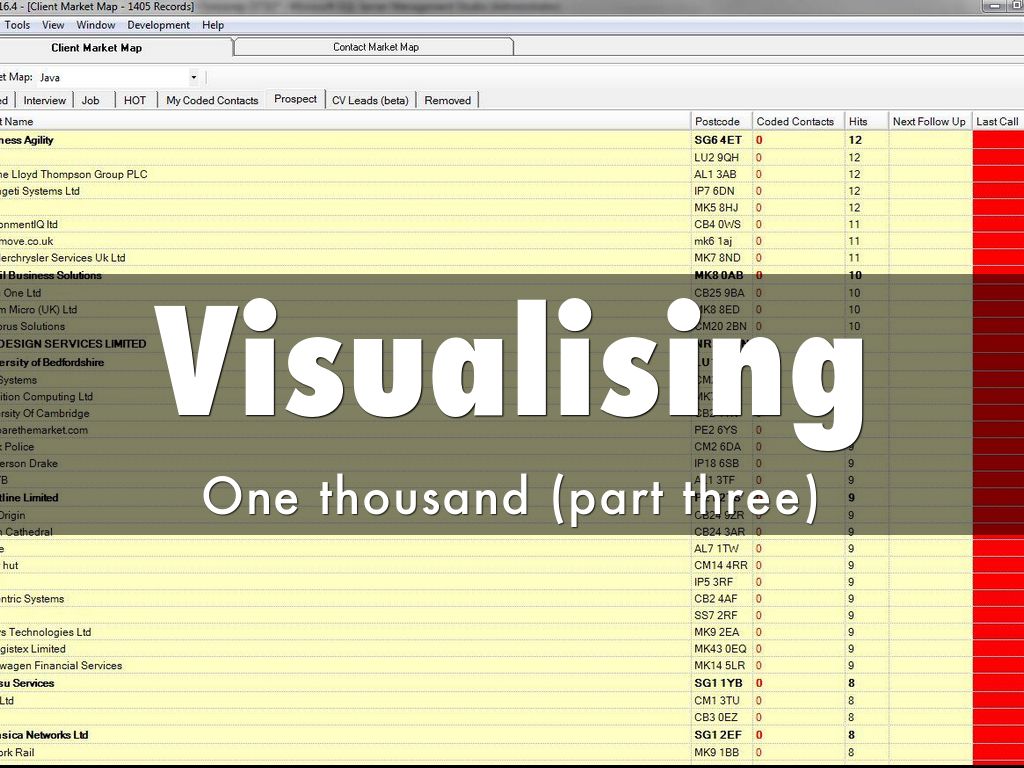1024x768 pixels.
Task: Sort by the Hits column header
Action: point(858,122)
